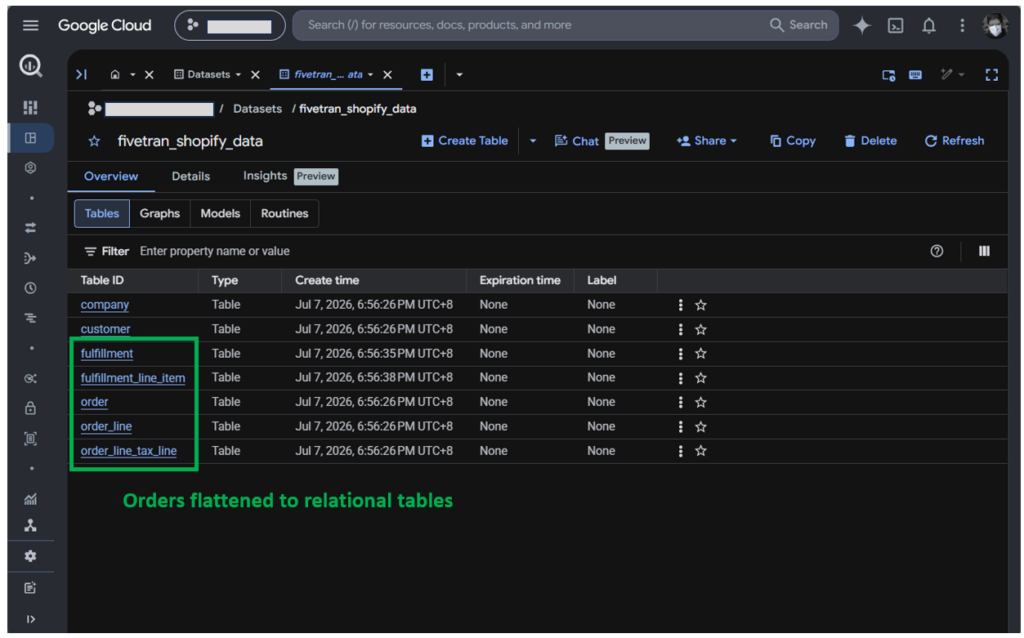
Task: Star the customer table
Action: (x=700, y=329)
